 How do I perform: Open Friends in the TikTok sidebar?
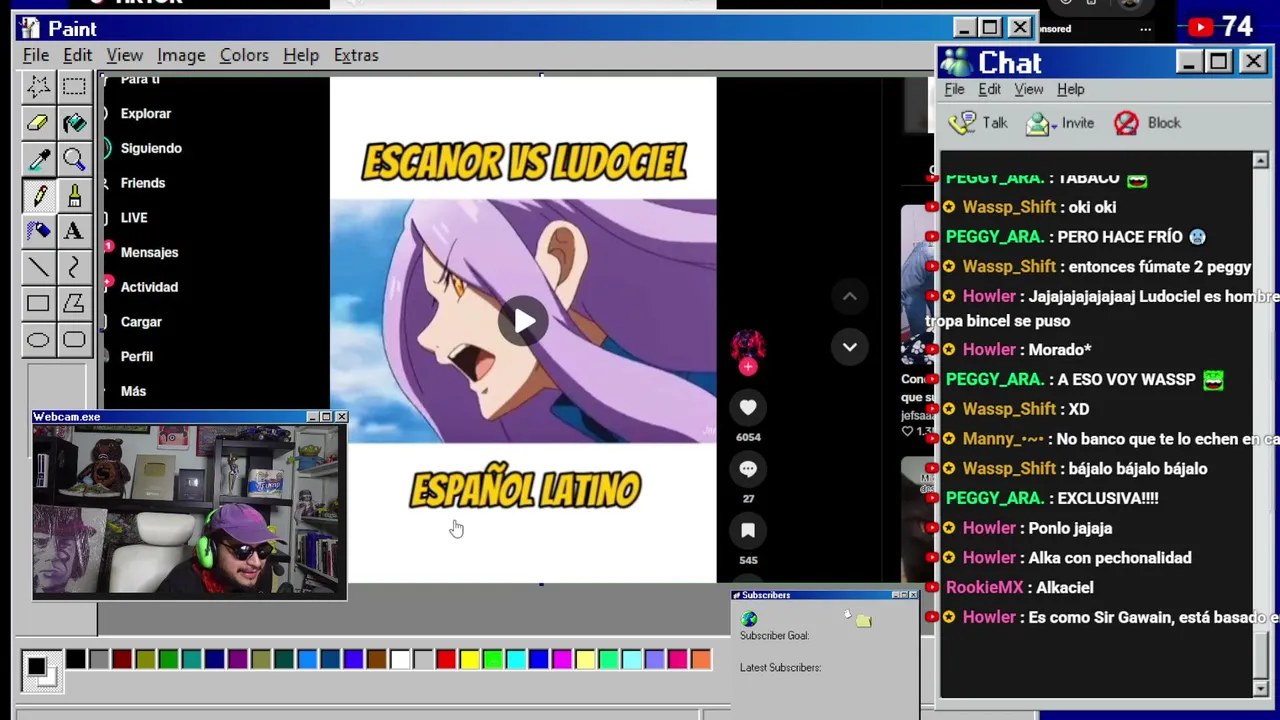143,183
